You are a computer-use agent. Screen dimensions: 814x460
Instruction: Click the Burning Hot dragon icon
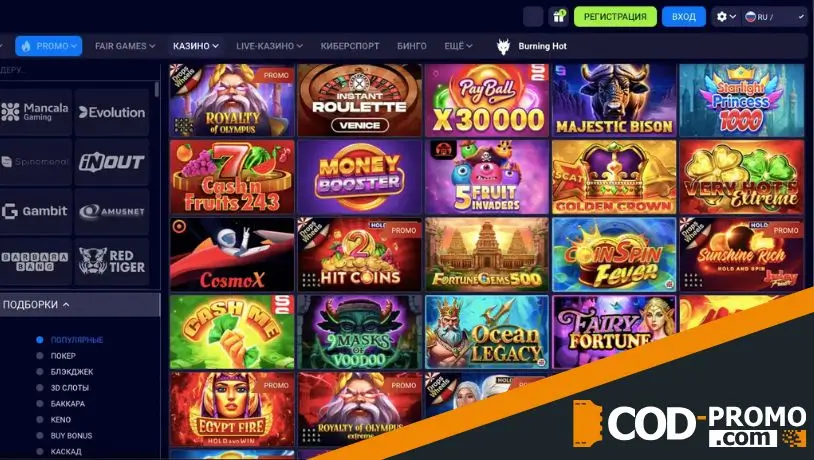coord(503,46)
